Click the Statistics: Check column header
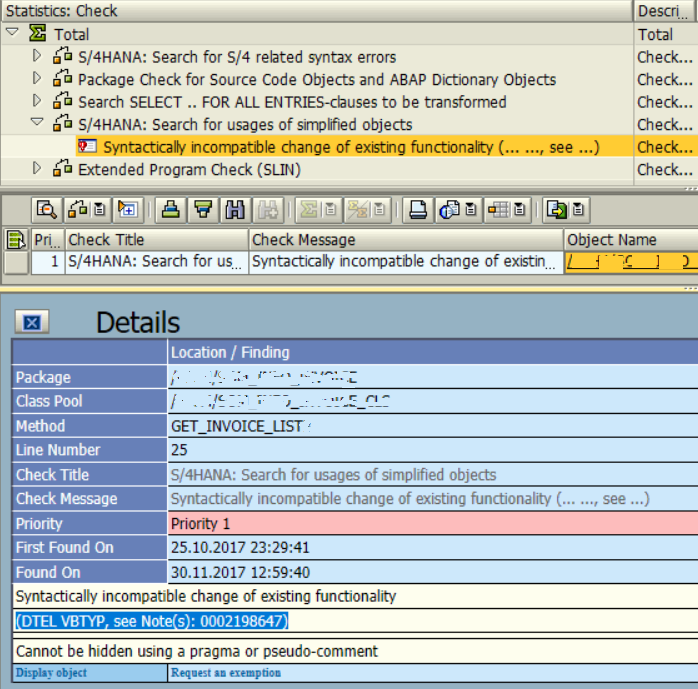Image resolution: width=698 pixels, height=689 pixels. [x=317, y=11]
